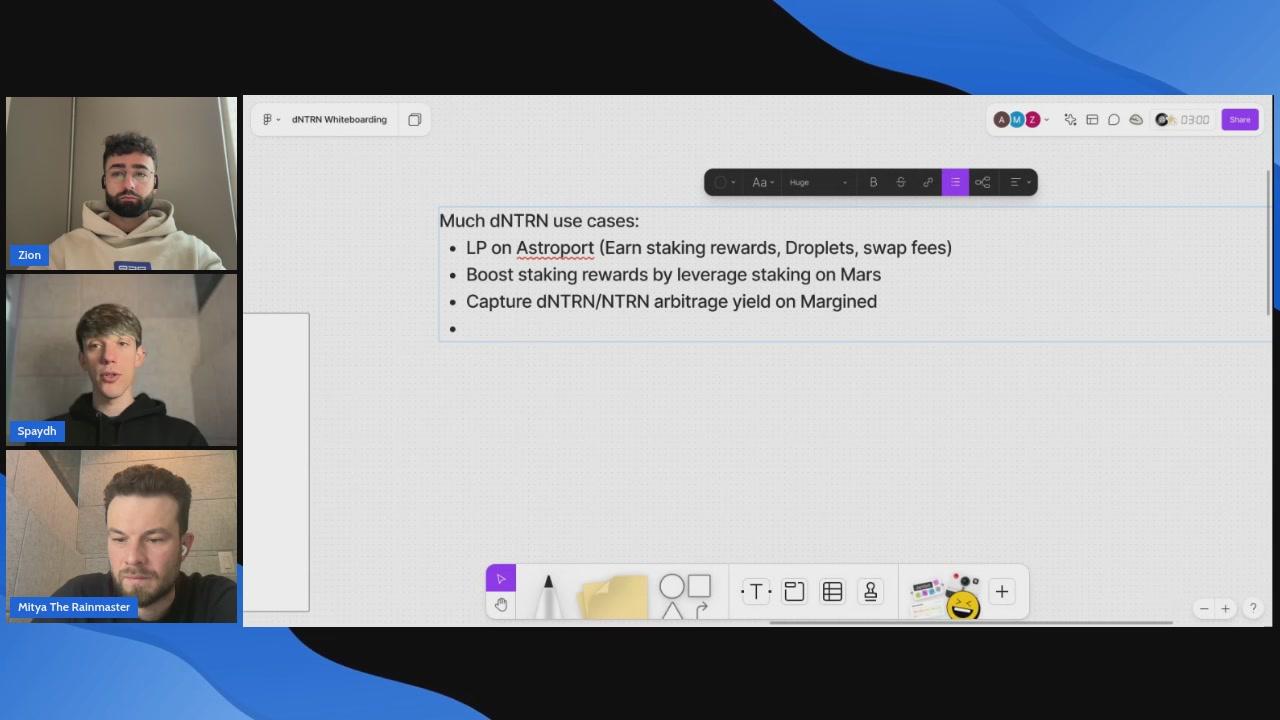Open the pages panel icon
1280x720 pixels.
[x=414, y=119]
